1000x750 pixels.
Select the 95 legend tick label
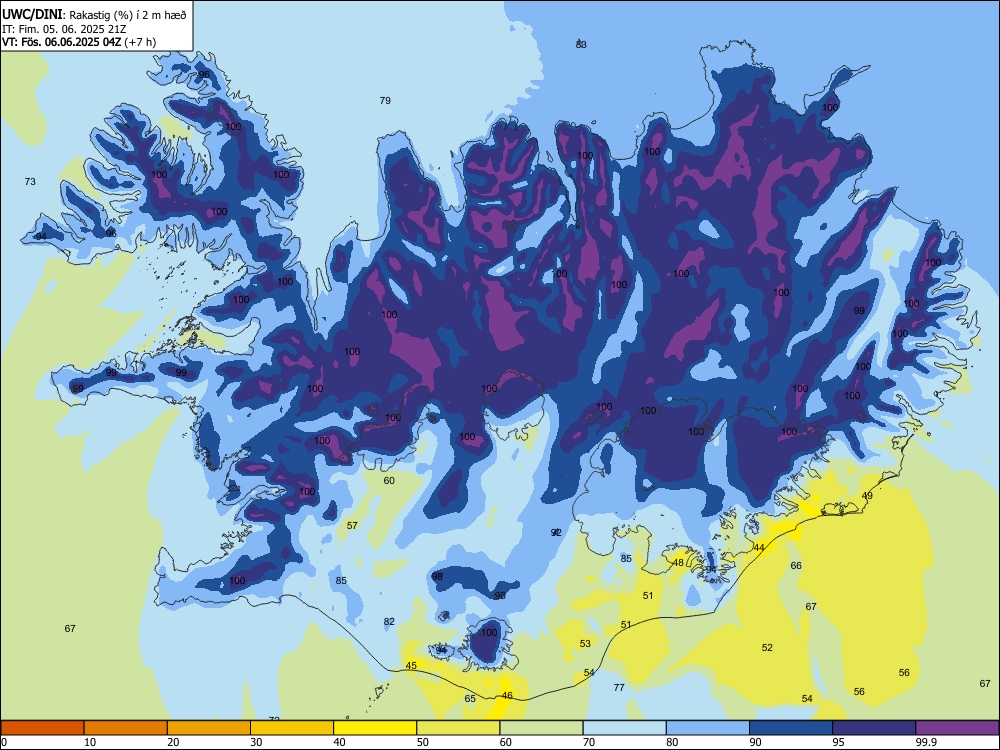point(838,742)
